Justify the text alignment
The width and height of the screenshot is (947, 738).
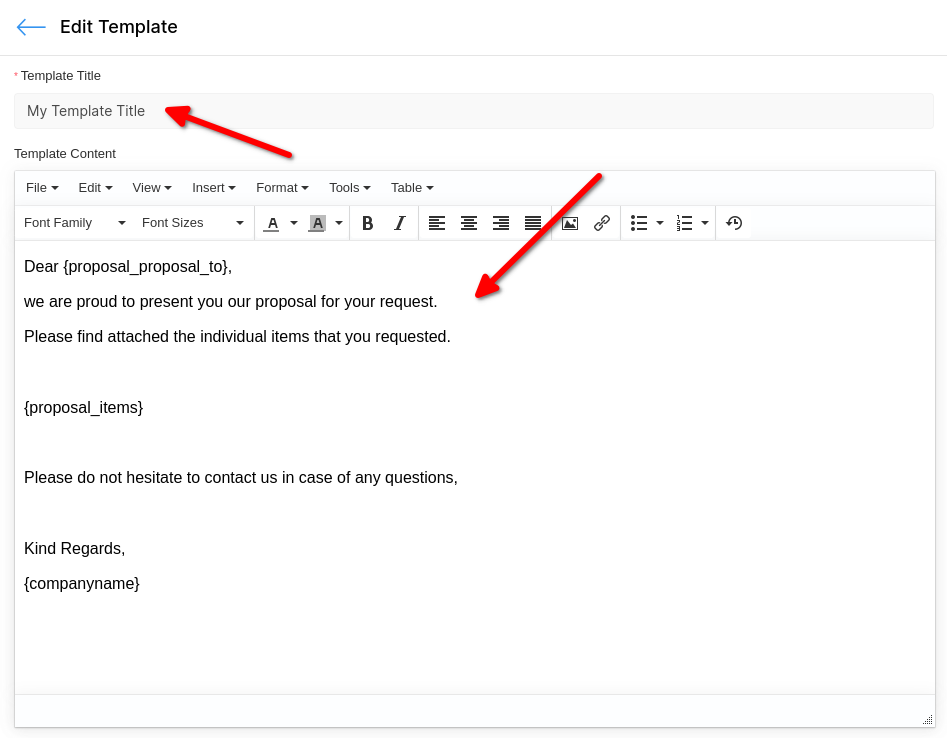pyautogui.click(x=533, y=223)
